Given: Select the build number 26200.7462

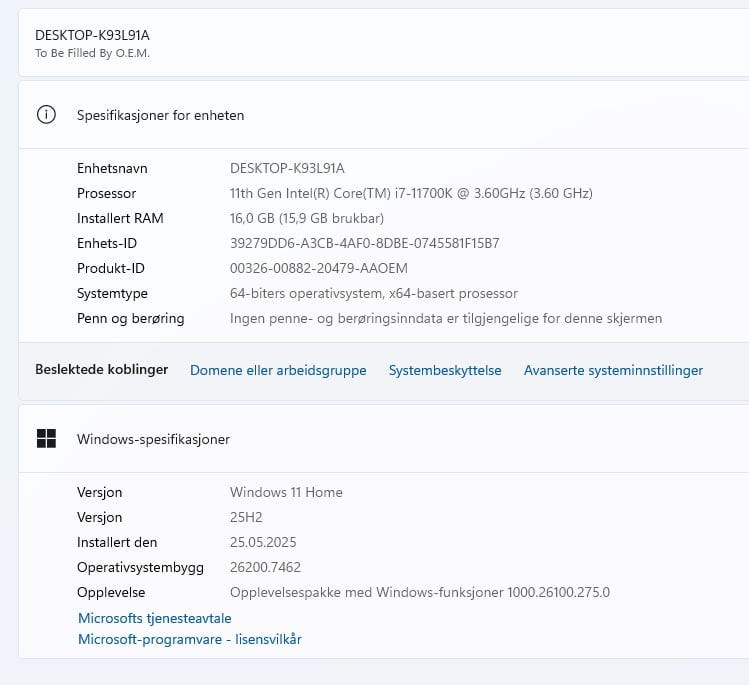Looking at the screenshot, I should (265, 567).
